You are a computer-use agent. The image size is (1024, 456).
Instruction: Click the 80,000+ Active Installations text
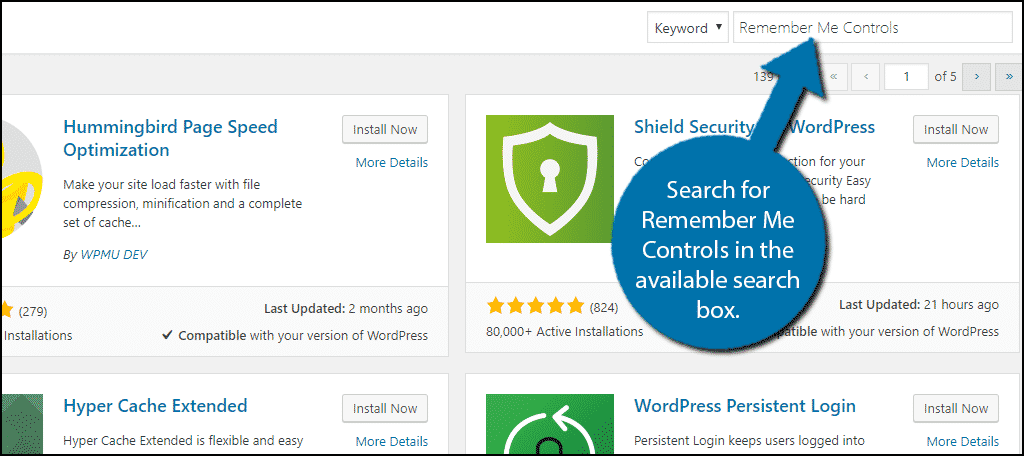(564, 331)
